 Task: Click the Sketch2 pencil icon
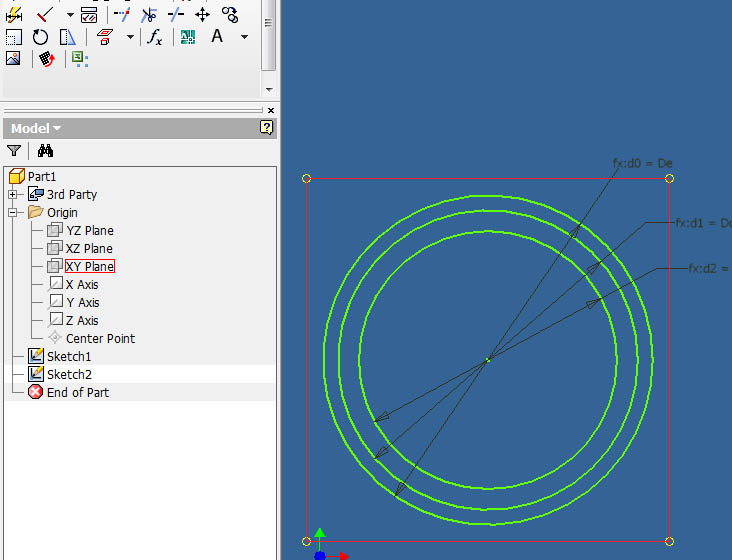36,374
